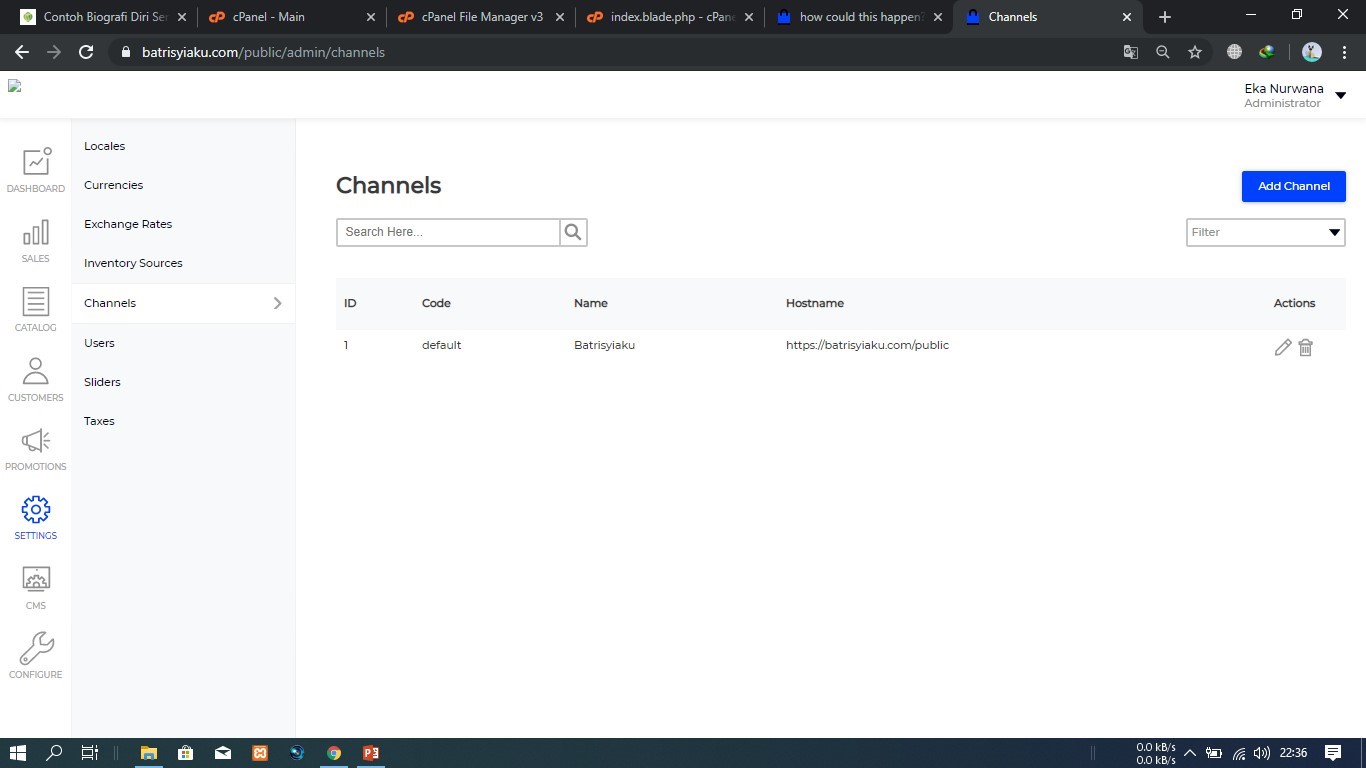
Task: Open the Filter dropdown
Action: point(1265,232)
